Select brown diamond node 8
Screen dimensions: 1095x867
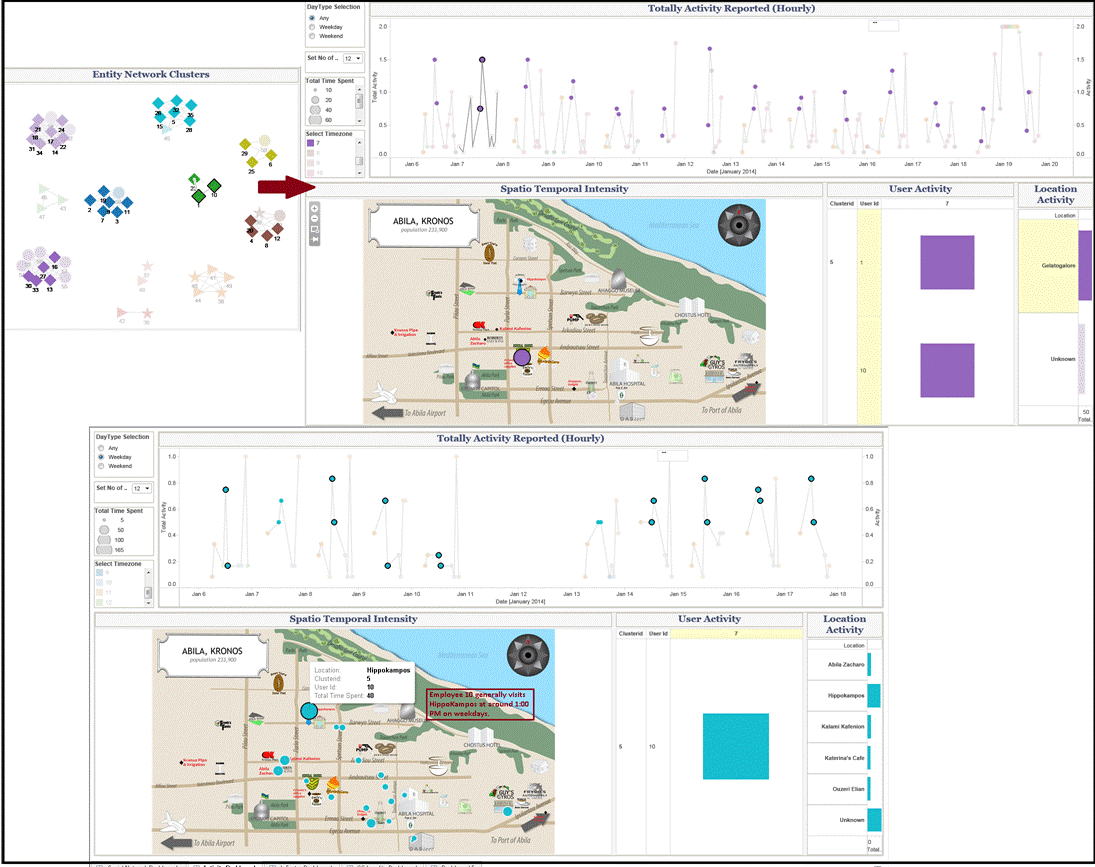pos(267,237)
